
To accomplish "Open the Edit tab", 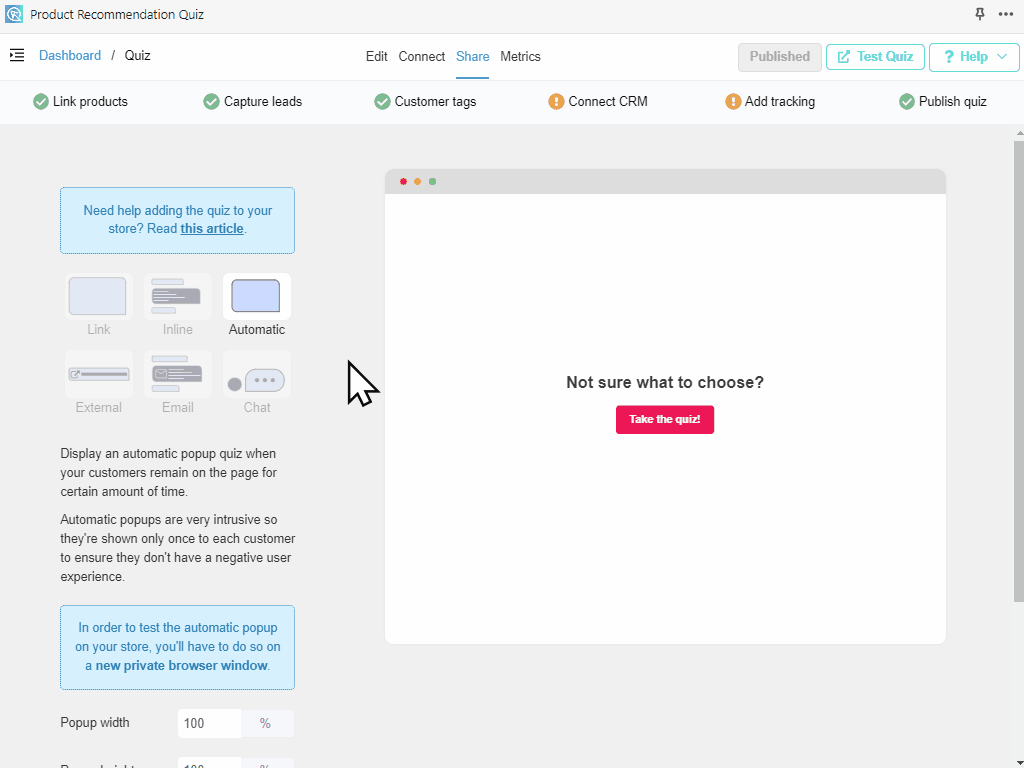I will click(x=376, y=57).
